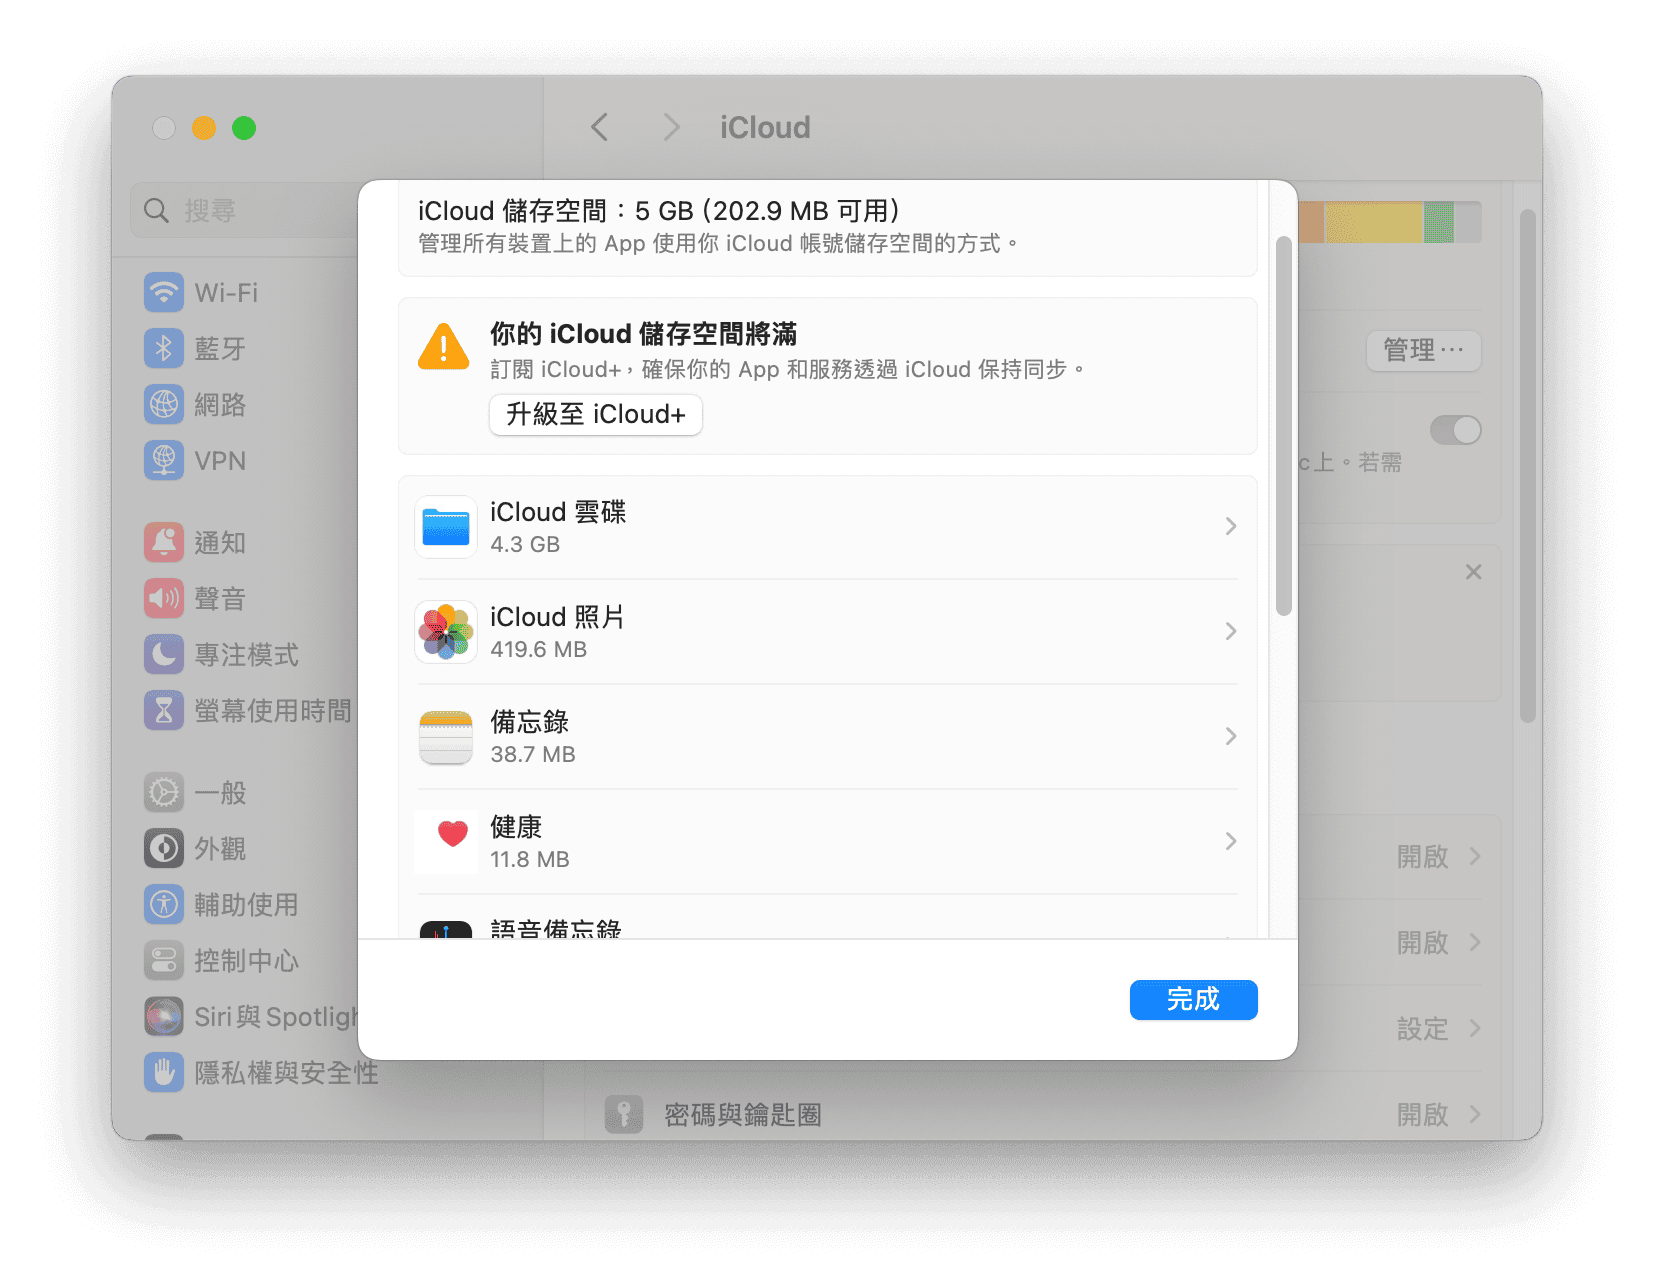Screen dimensions: 1654x1288
Task: Select the 外觀 appearance icon
Action: point(164,848)
